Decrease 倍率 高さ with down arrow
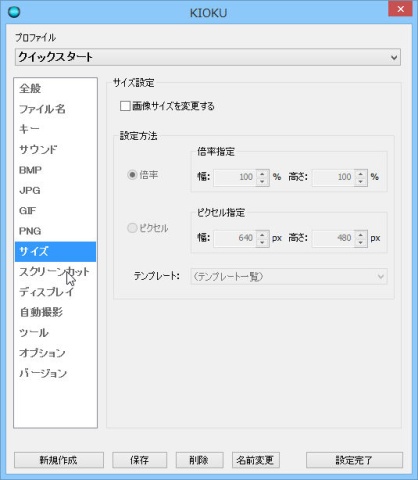This screenshot has height=480, width=418. click(x=361, y=181)
